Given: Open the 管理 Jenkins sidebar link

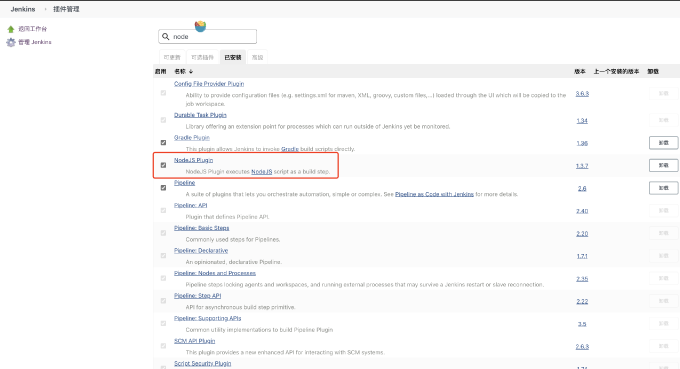Looking at the screenshot, I should pos(35,42).
